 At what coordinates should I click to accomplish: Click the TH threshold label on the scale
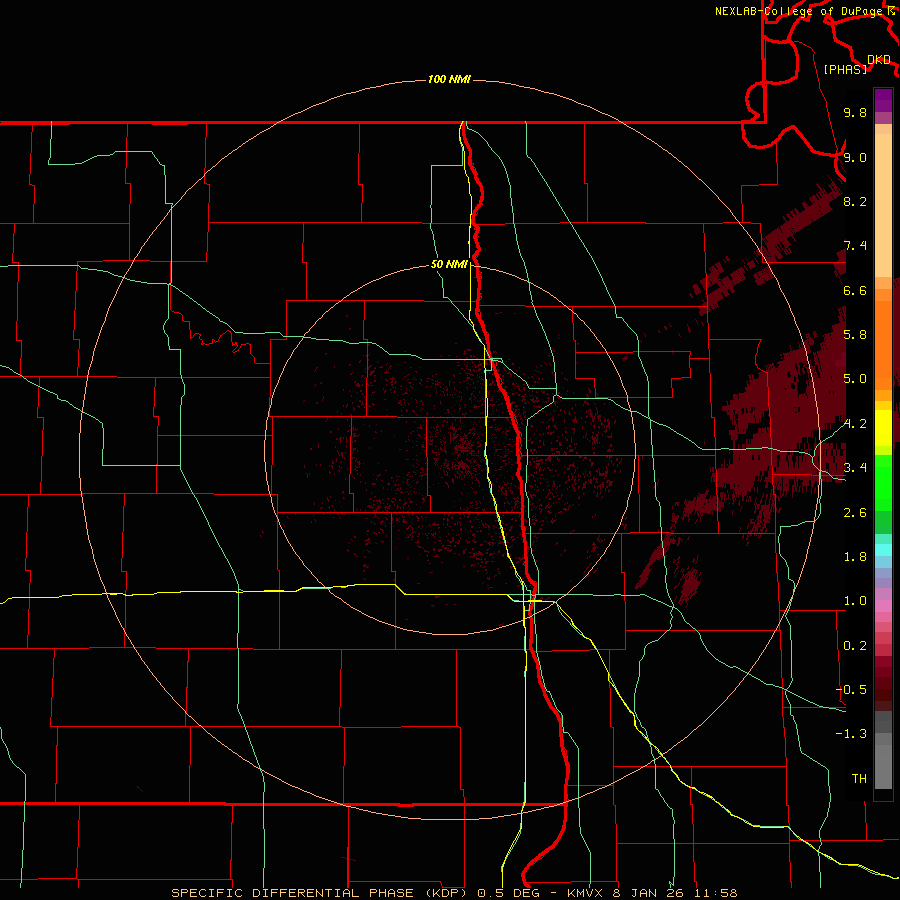(x=859, y=779)
